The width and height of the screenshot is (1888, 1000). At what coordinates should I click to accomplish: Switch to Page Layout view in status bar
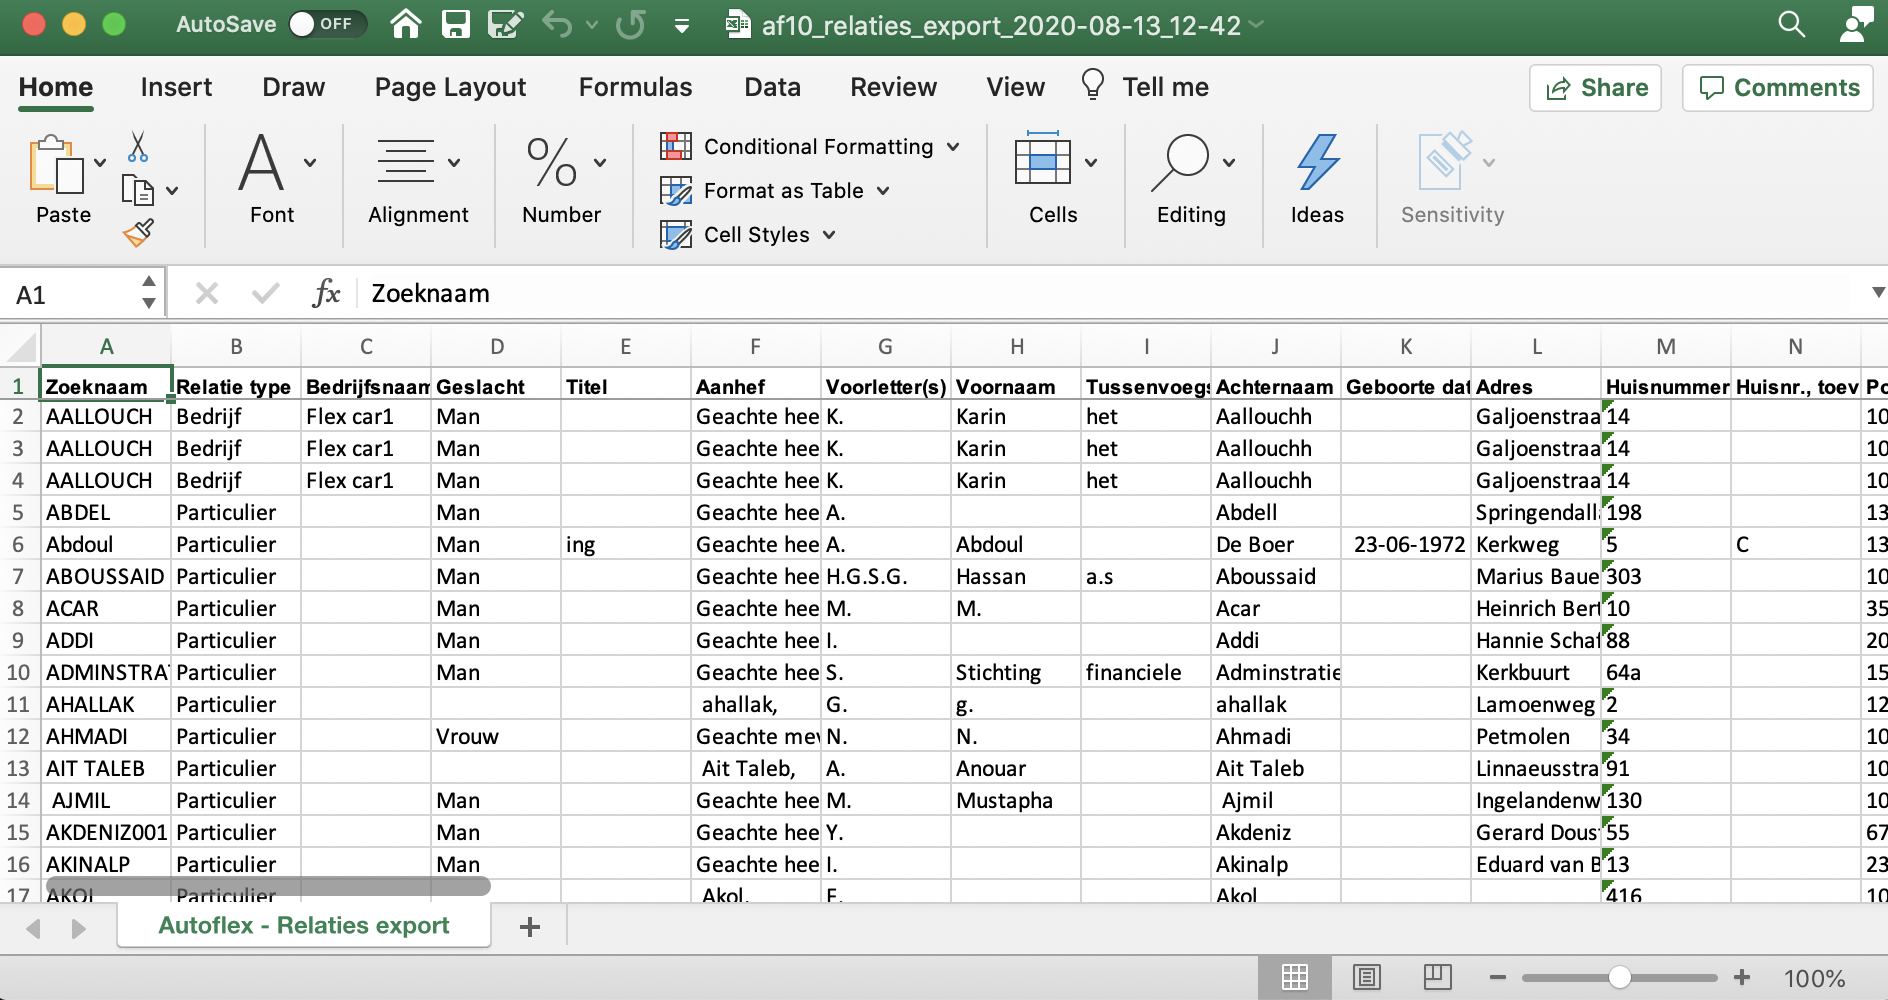pos(1366,977)
